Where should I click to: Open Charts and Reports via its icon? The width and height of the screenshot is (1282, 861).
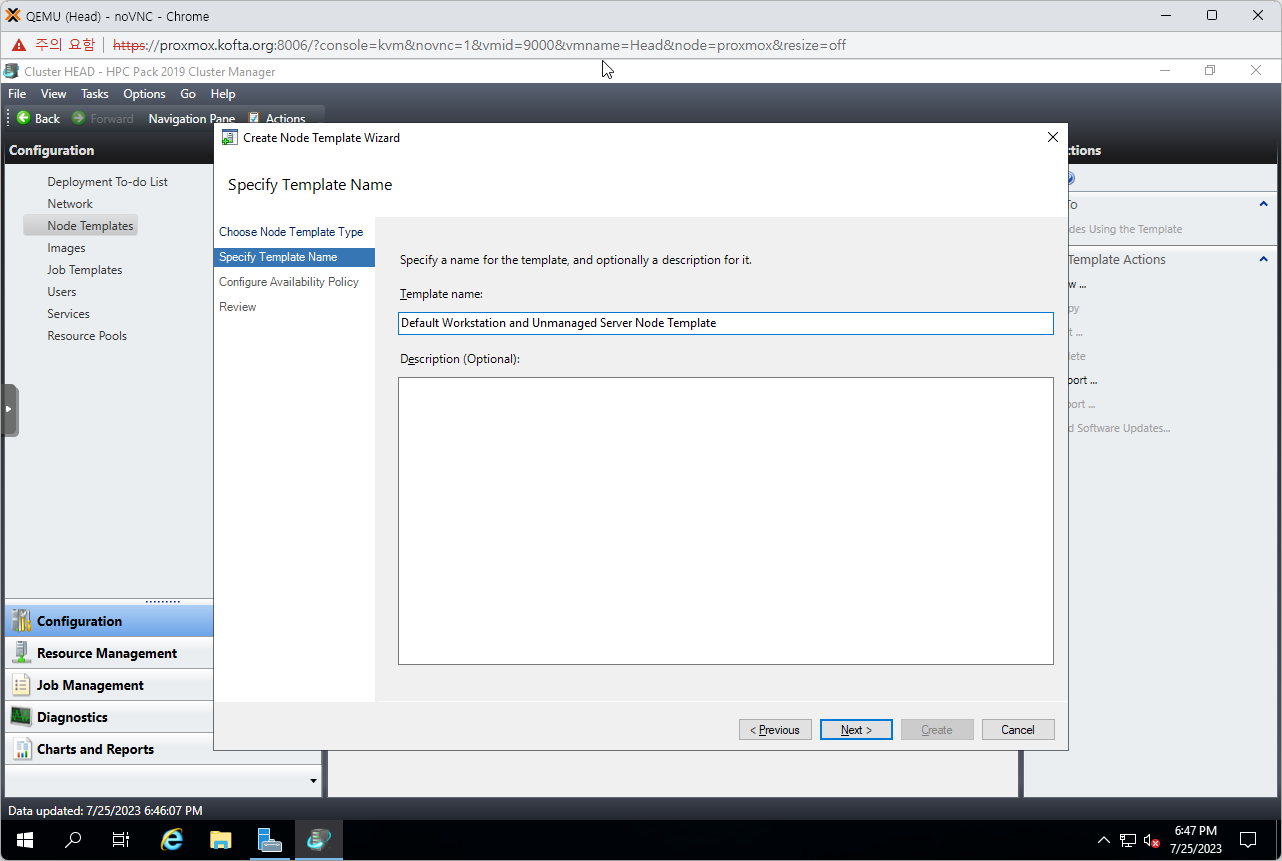[x=20, y=749]
